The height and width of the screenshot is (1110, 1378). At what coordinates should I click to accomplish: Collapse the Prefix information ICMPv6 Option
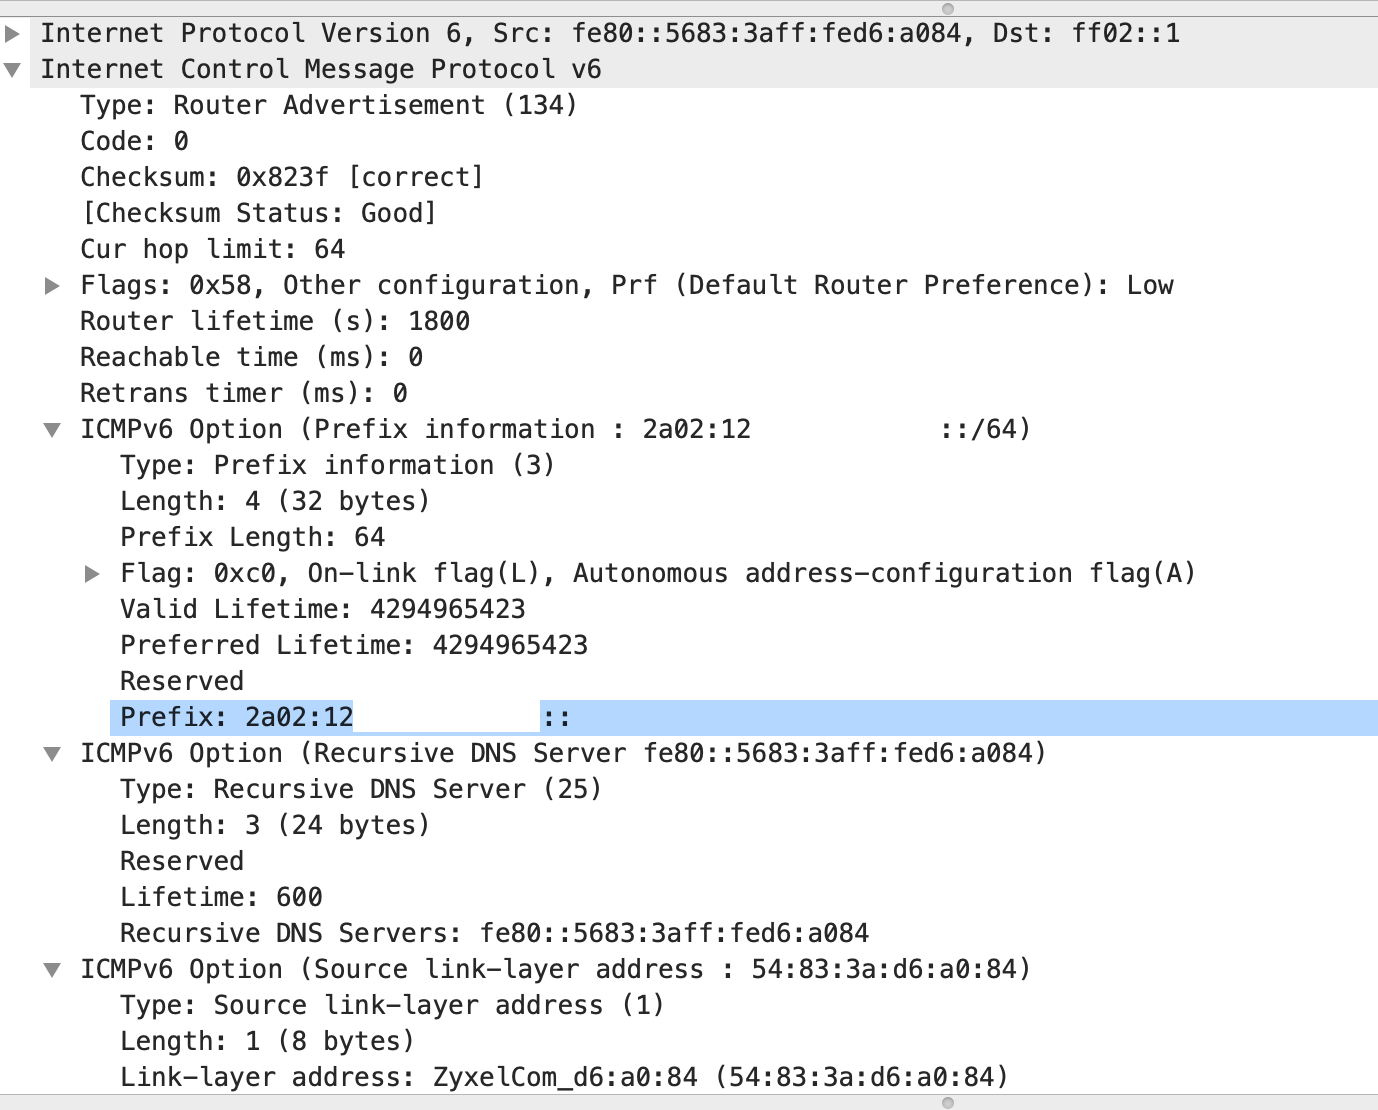click(52, 429)
